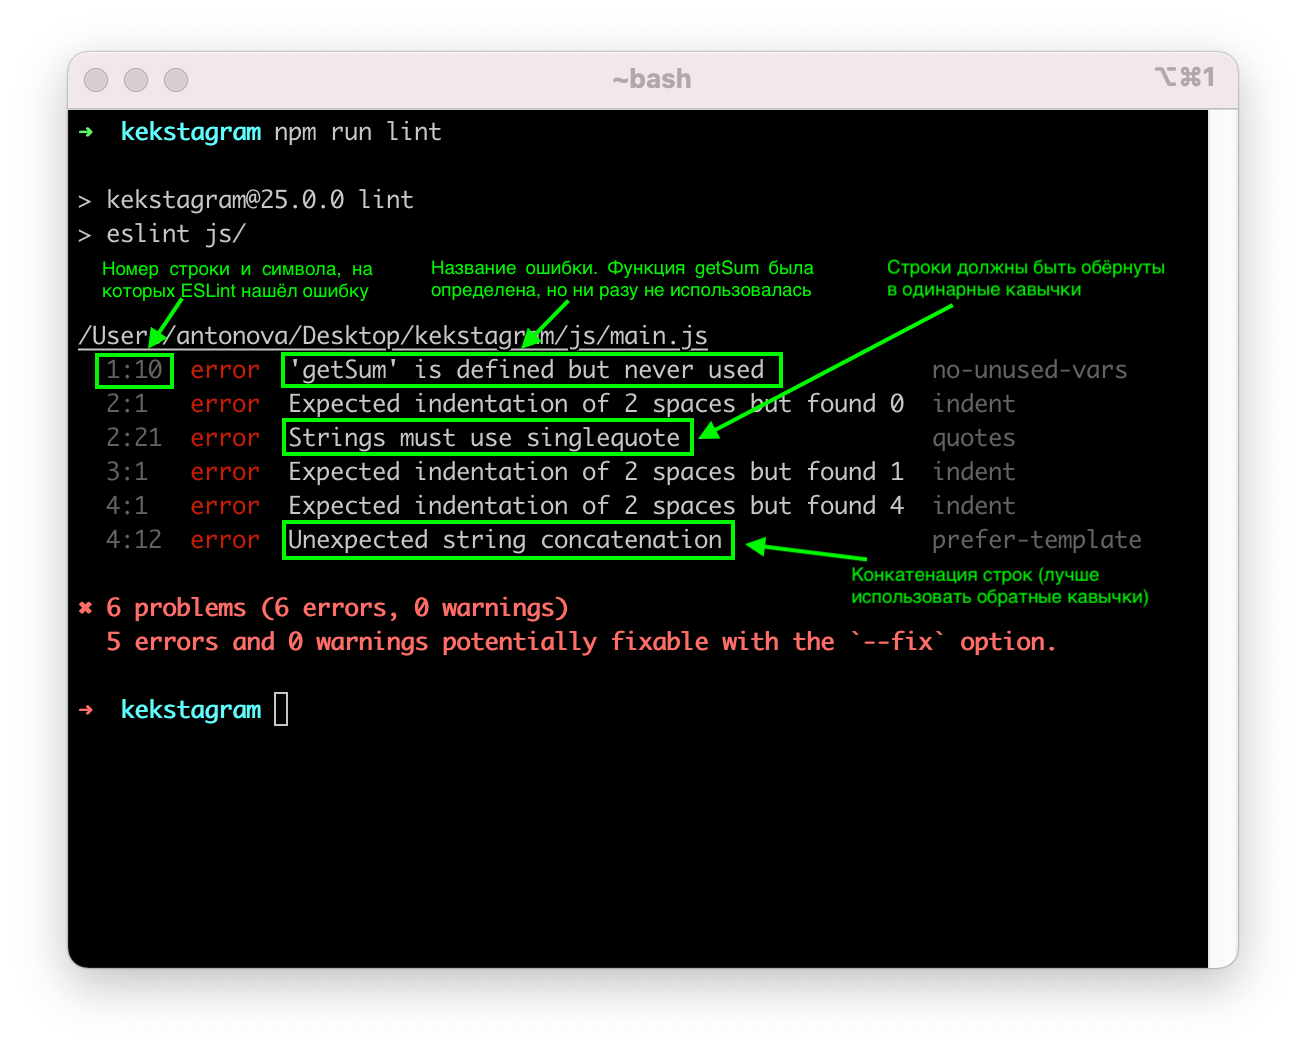Click the `--fix` option text
The height and width of the screenshot is (1052, 1306).
pos(898,642)
